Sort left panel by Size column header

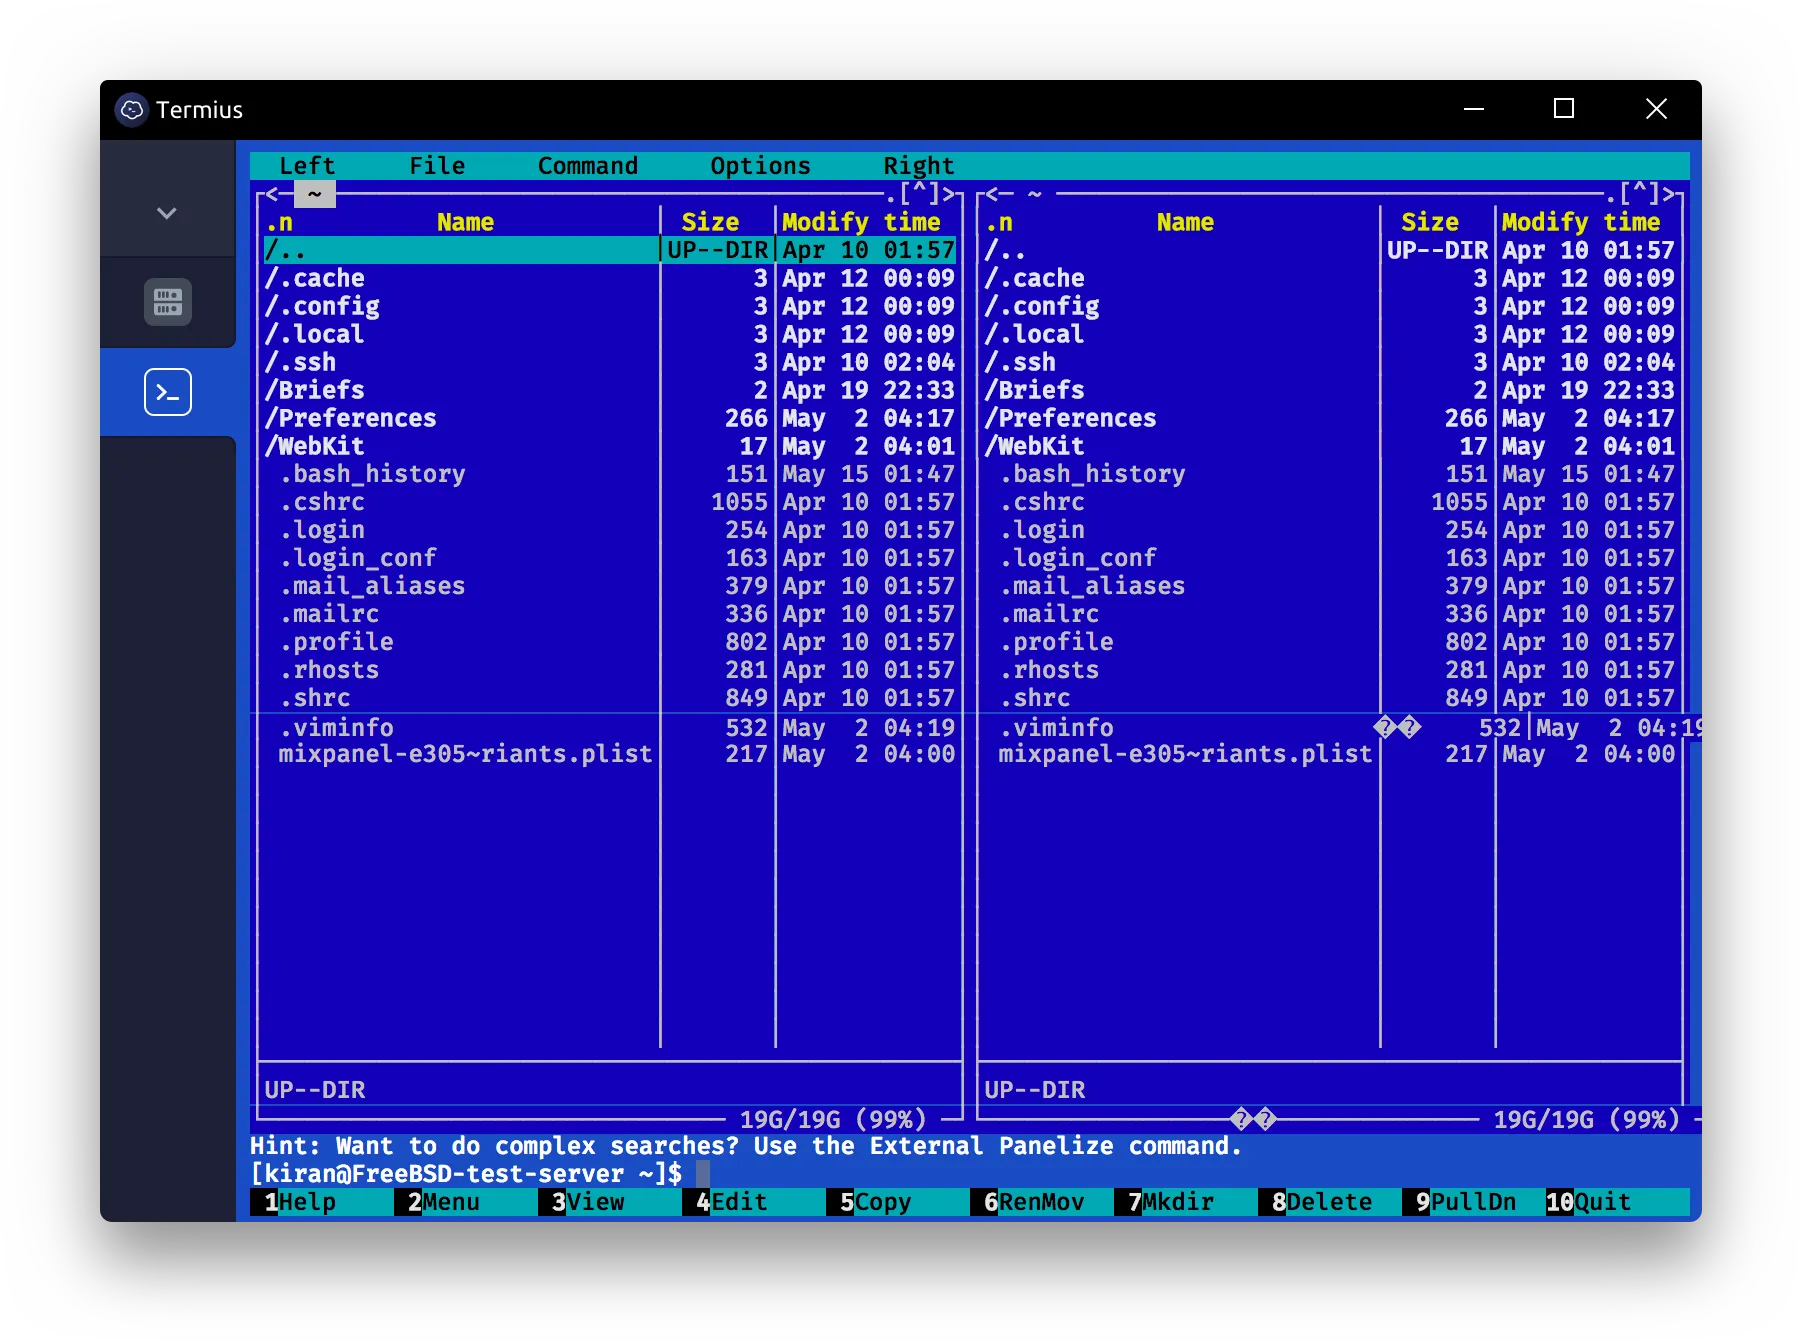pyautogui.click(x=710, y=222)
